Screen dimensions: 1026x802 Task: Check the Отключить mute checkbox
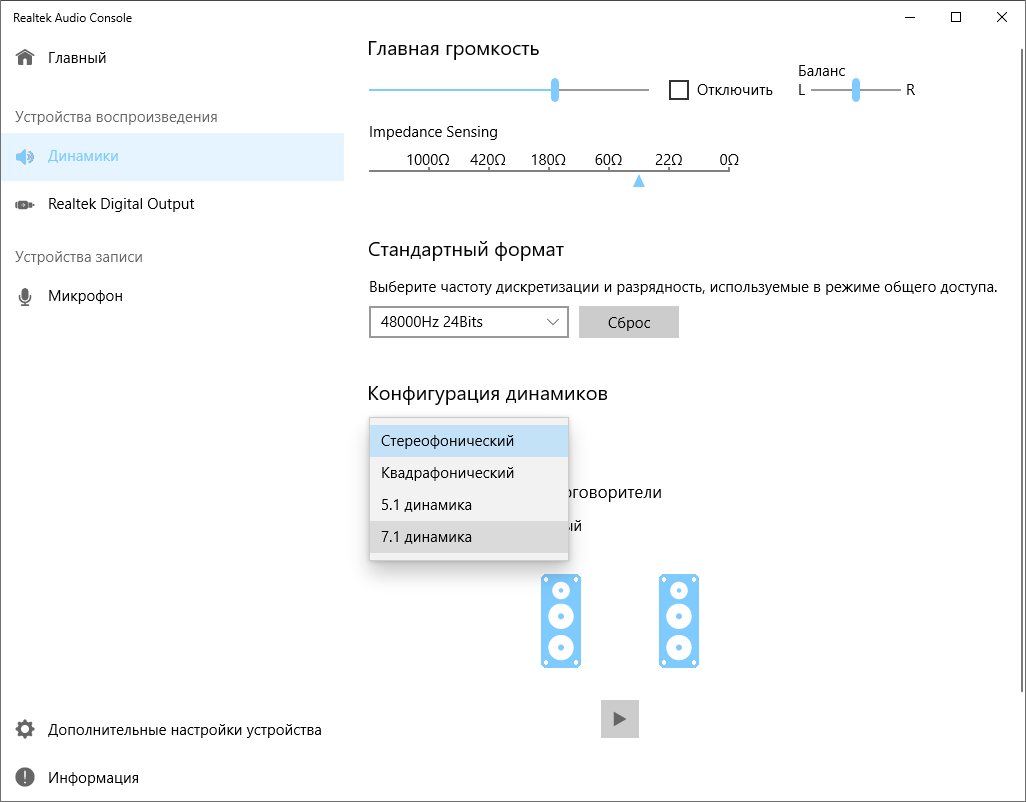click(679, 90)
